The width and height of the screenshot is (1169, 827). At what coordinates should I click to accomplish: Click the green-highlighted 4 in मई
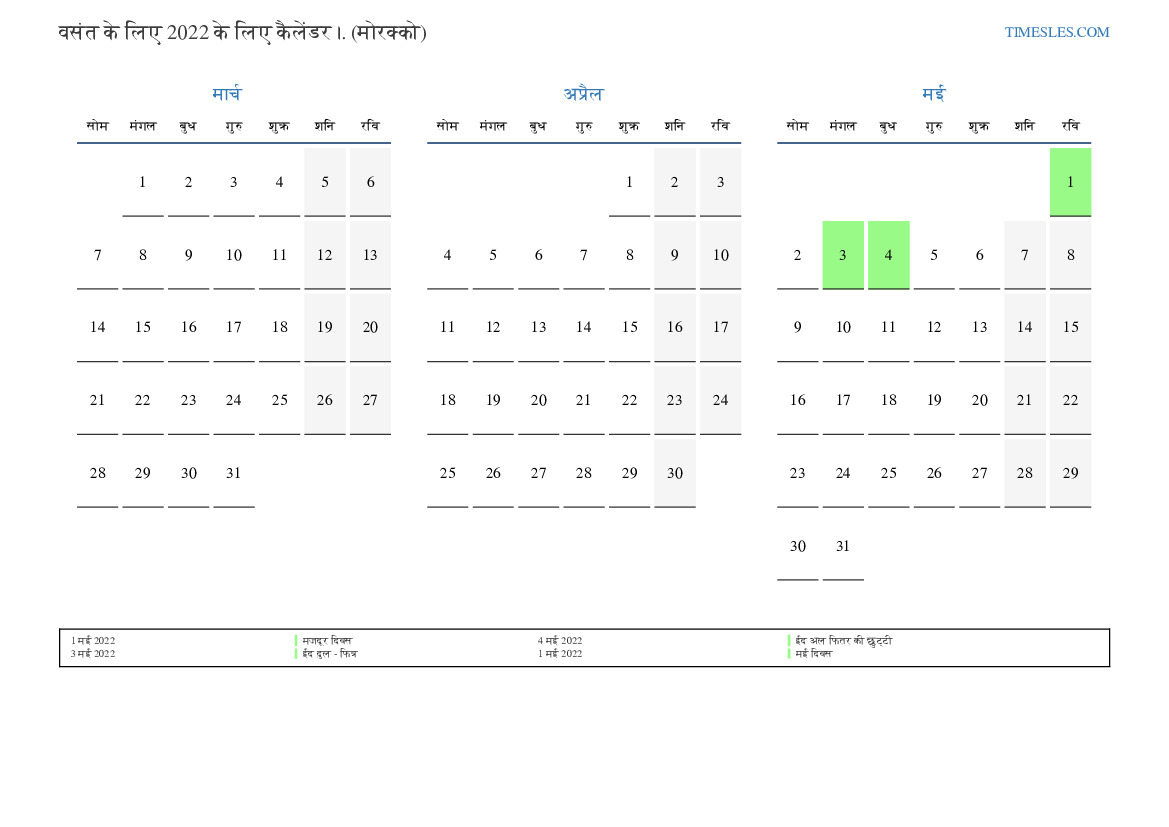tap(888, 255)
